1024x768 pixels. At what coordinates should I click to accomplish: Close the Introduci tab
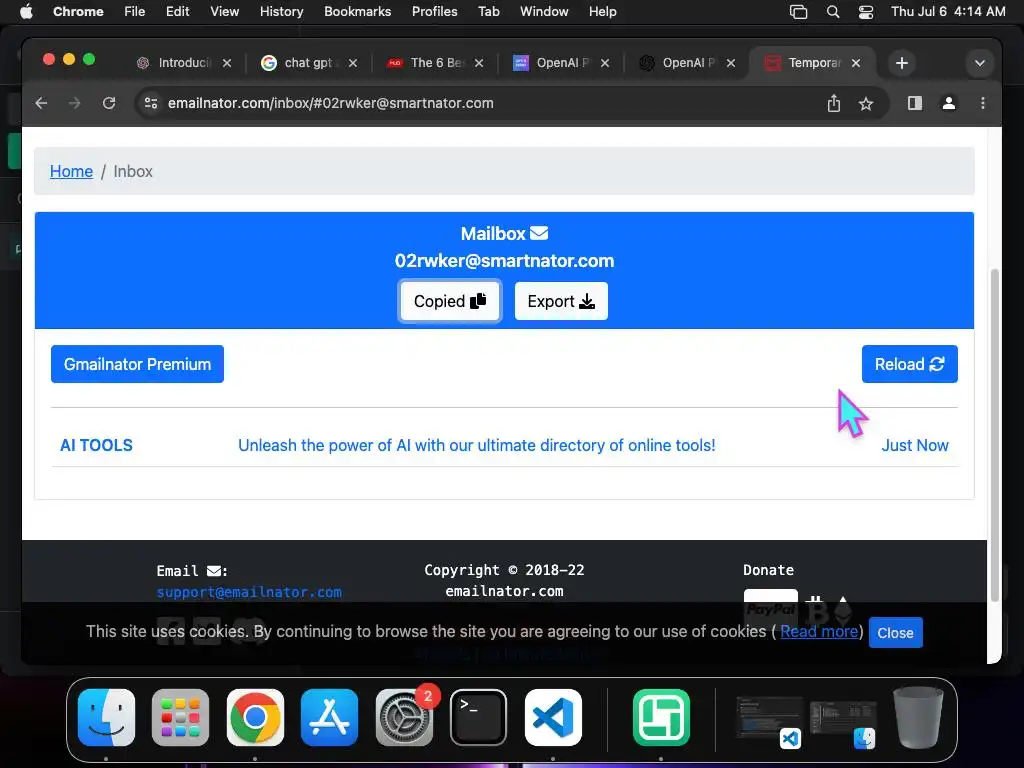pyautogui.click(x=227, y=63)
